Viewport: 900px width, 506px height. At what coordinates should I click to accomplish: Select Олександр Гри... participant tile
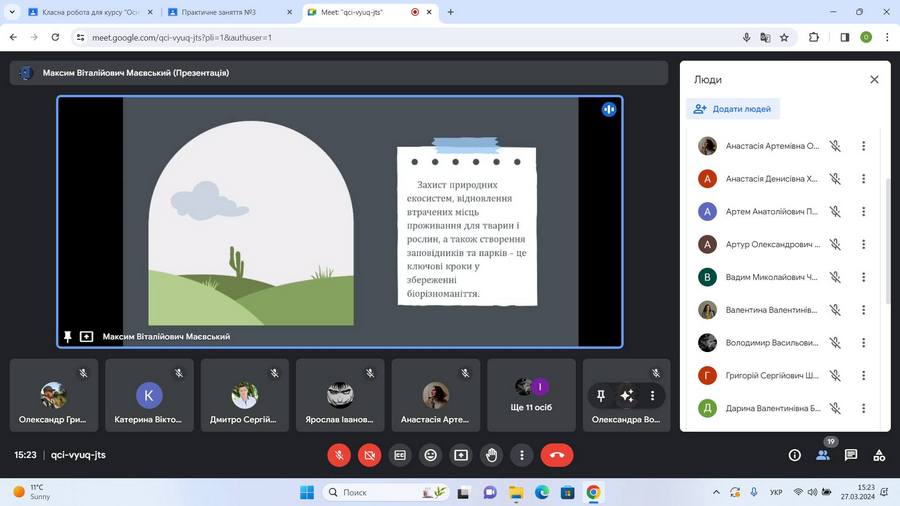[54, 395]
